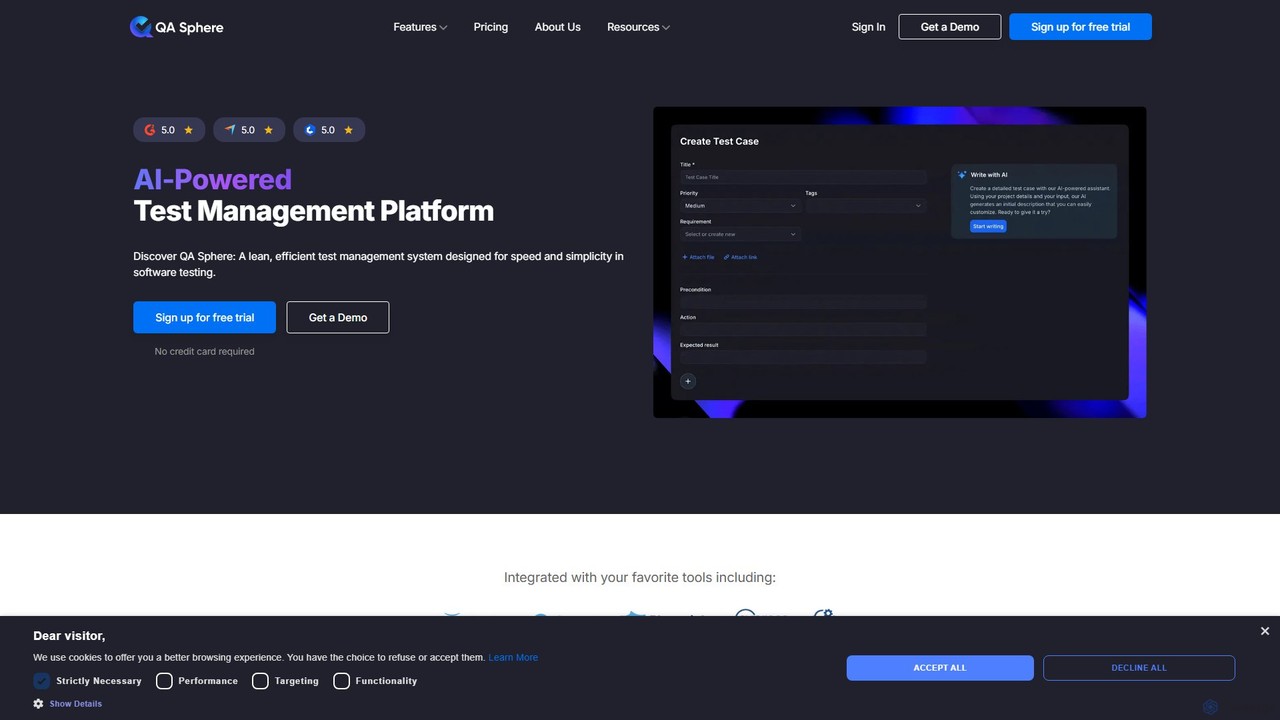The width and height of the screenshot is (1280, 720).
Task: Click the 'No credit card required' text
Action: click(x=205, y=352)
